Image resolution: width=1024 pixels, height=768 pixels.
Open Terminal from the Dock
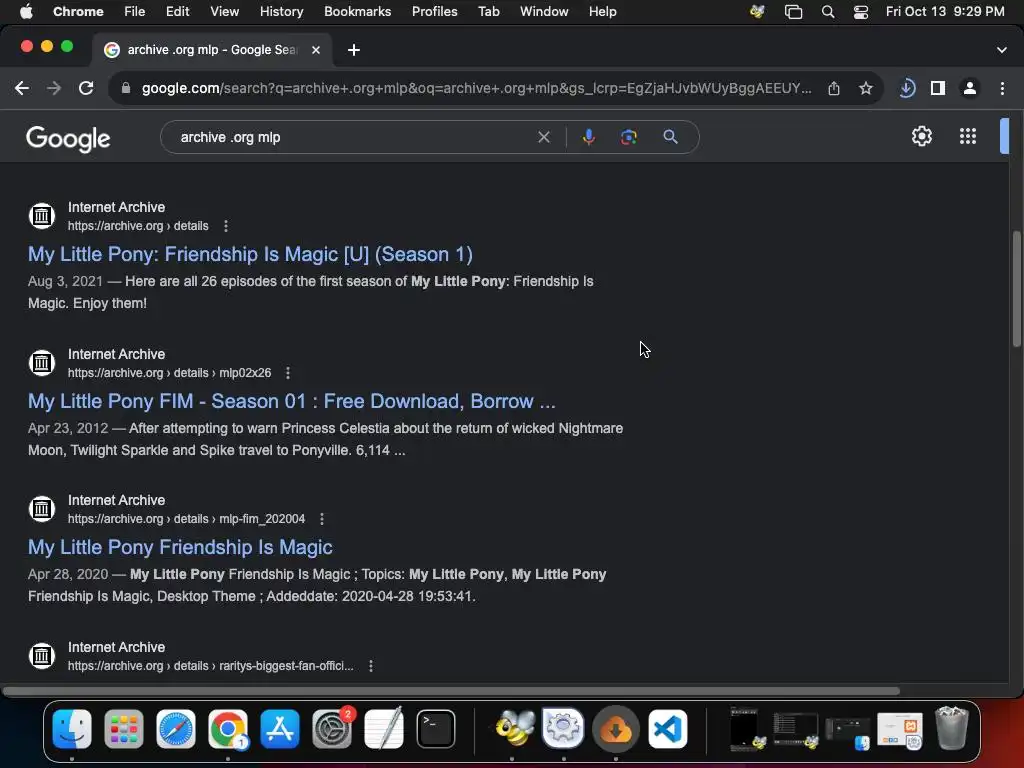(436, 729)
